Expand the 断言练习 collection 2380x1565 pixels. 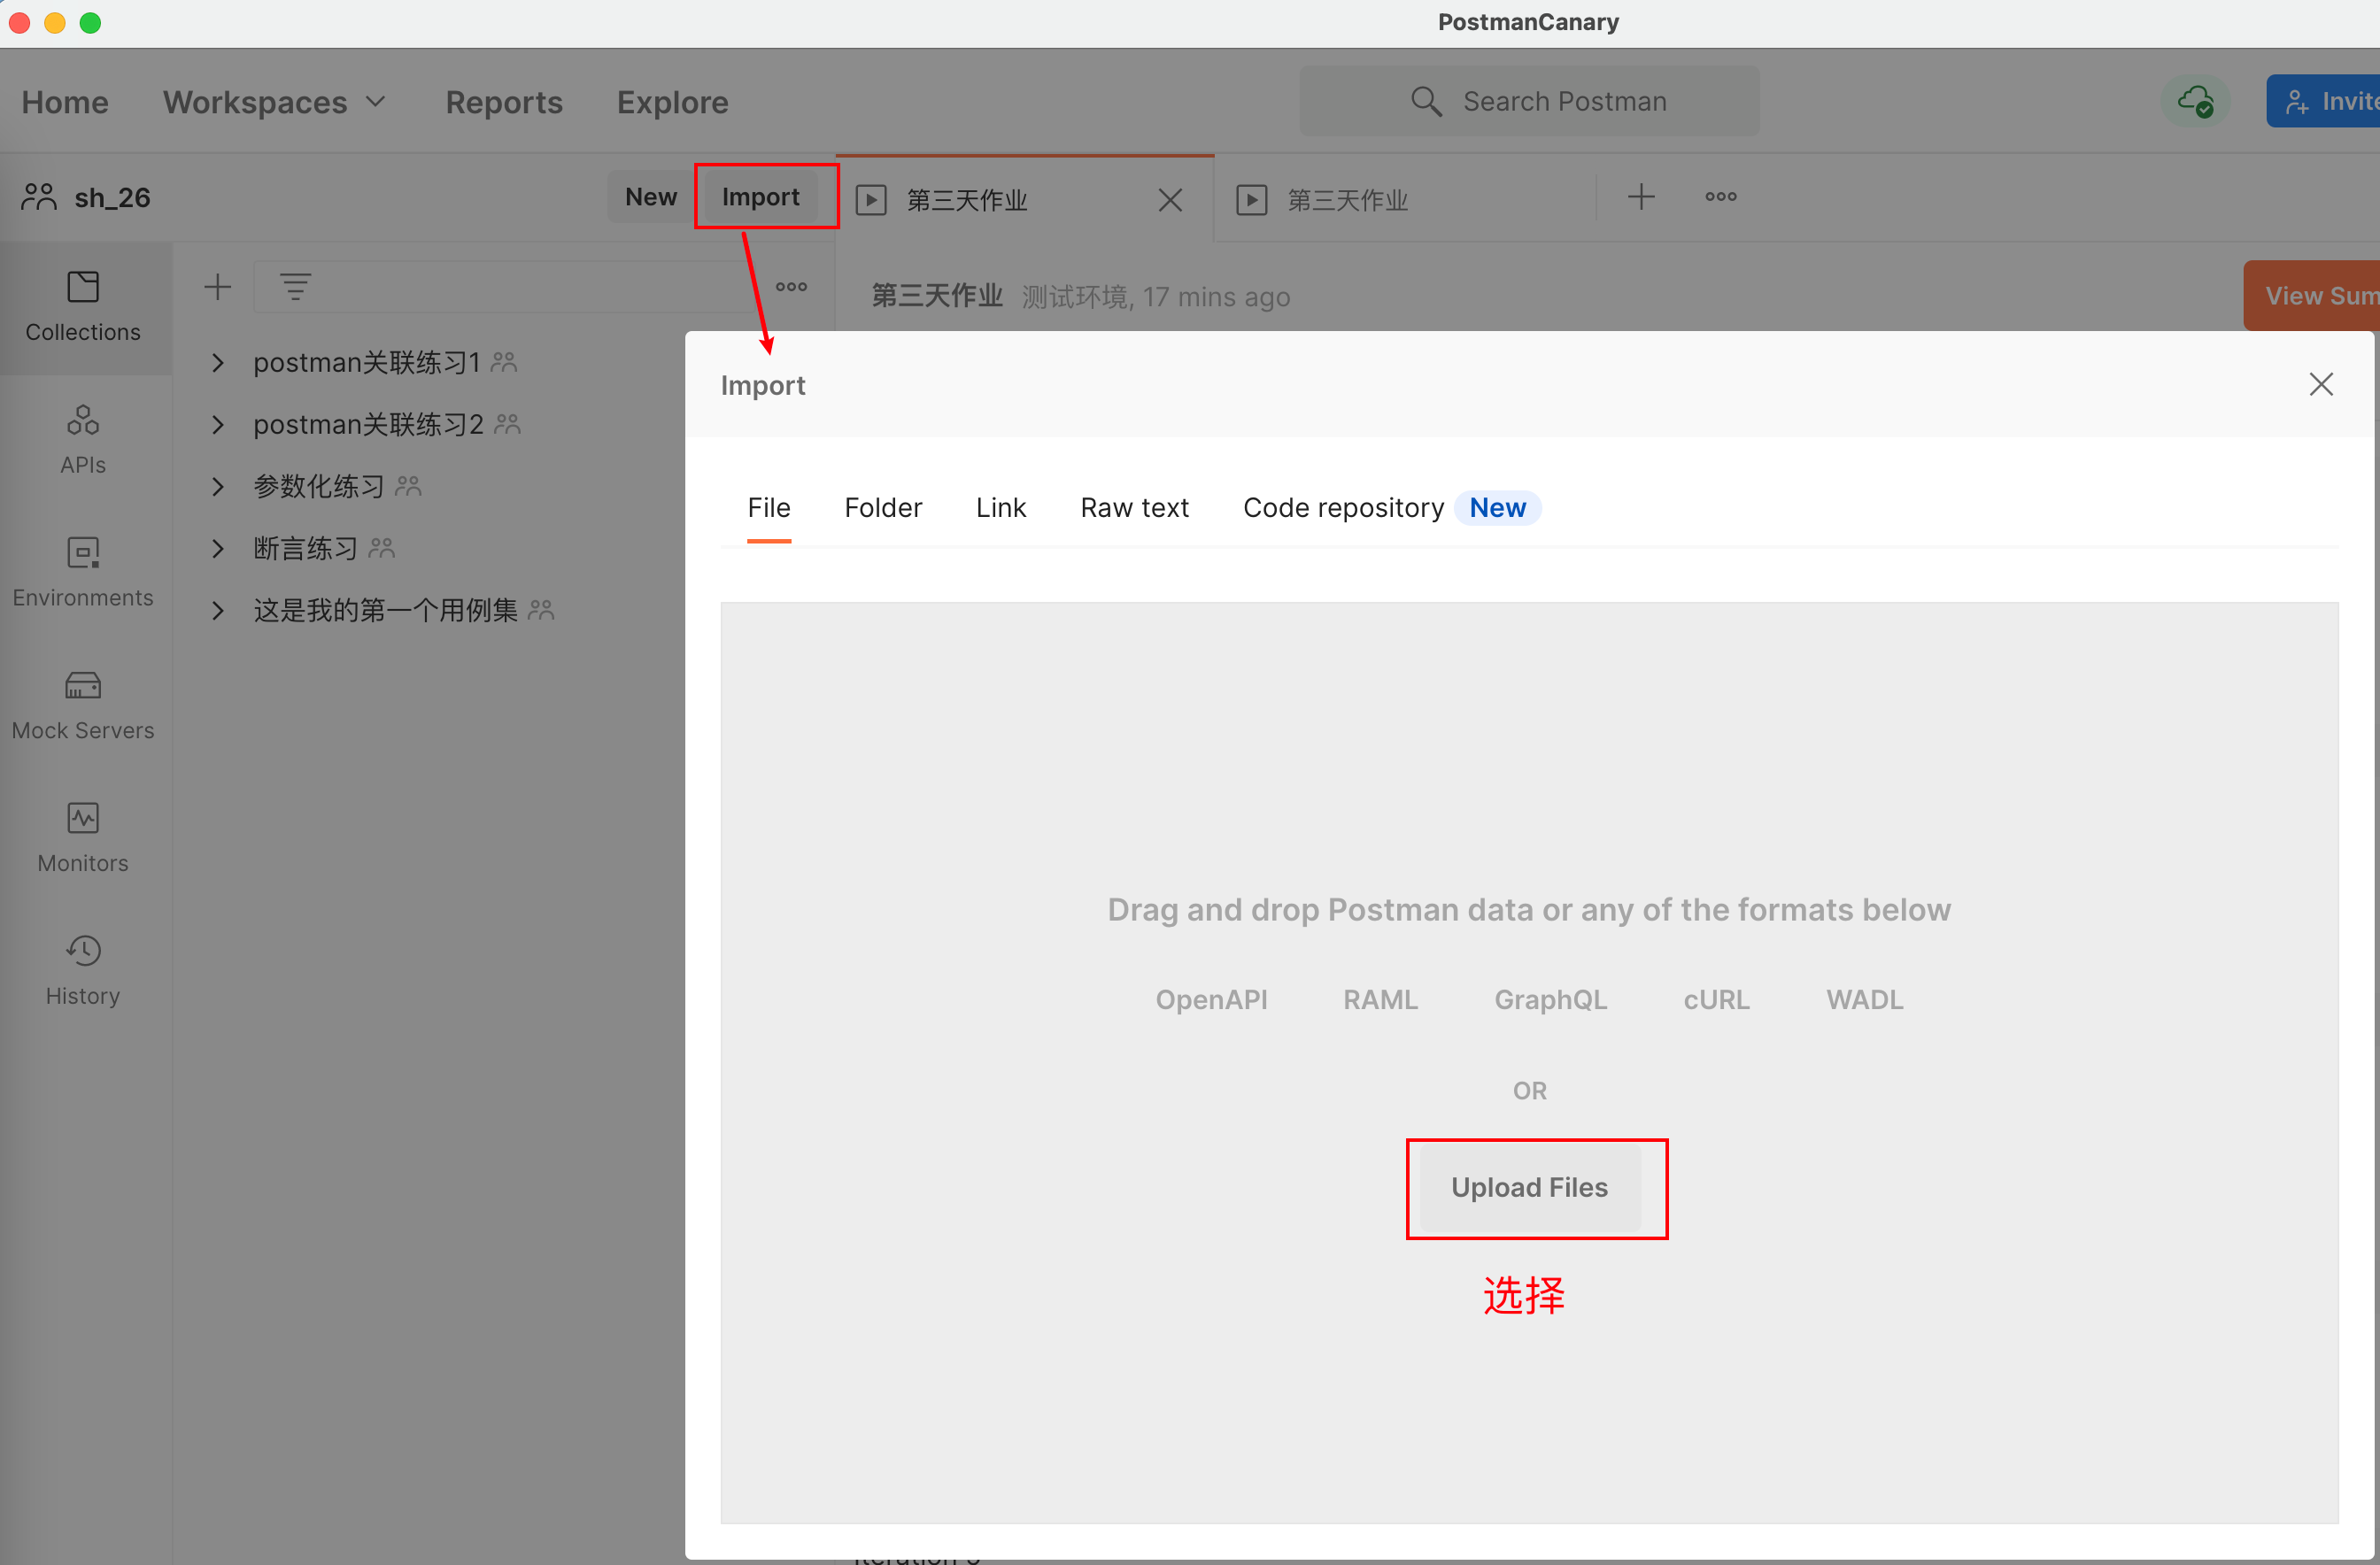pos(218,548)
